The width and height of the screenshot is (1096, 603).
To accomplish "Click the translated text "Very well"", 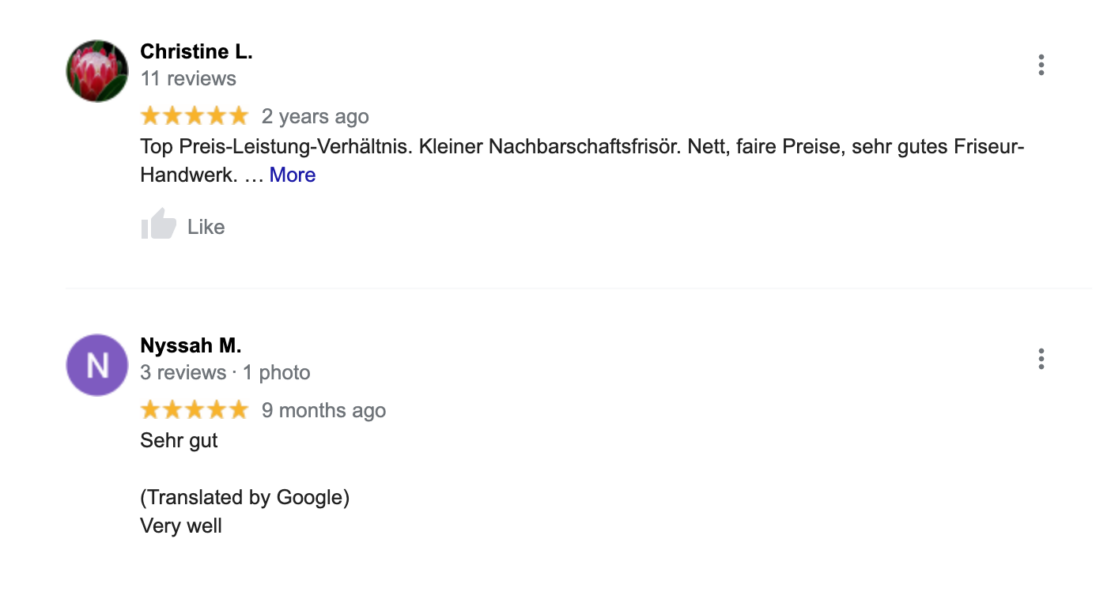I will (181, 526).
